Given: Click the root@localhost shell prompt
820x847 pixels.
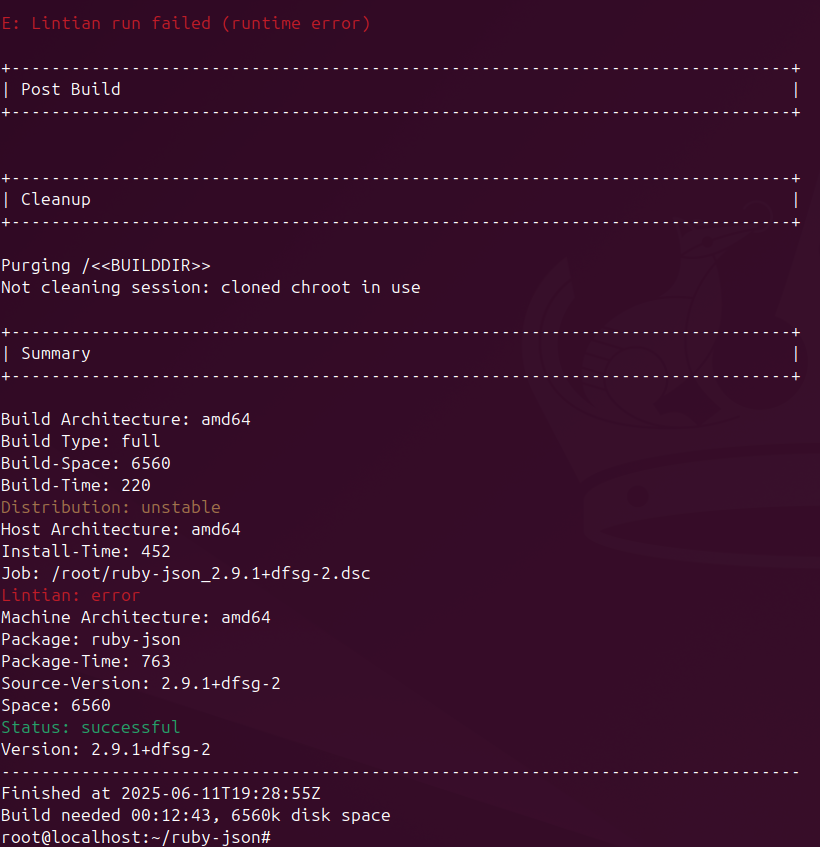Looking at the screenshot, I should (135, 836).
